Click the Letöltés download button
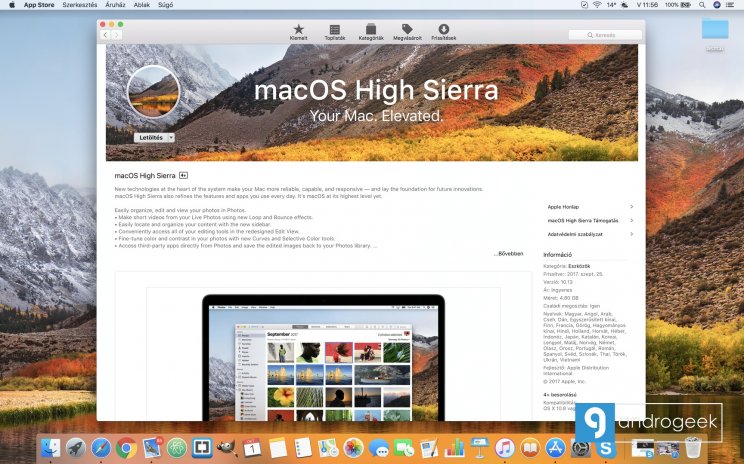 coord(151,138)
